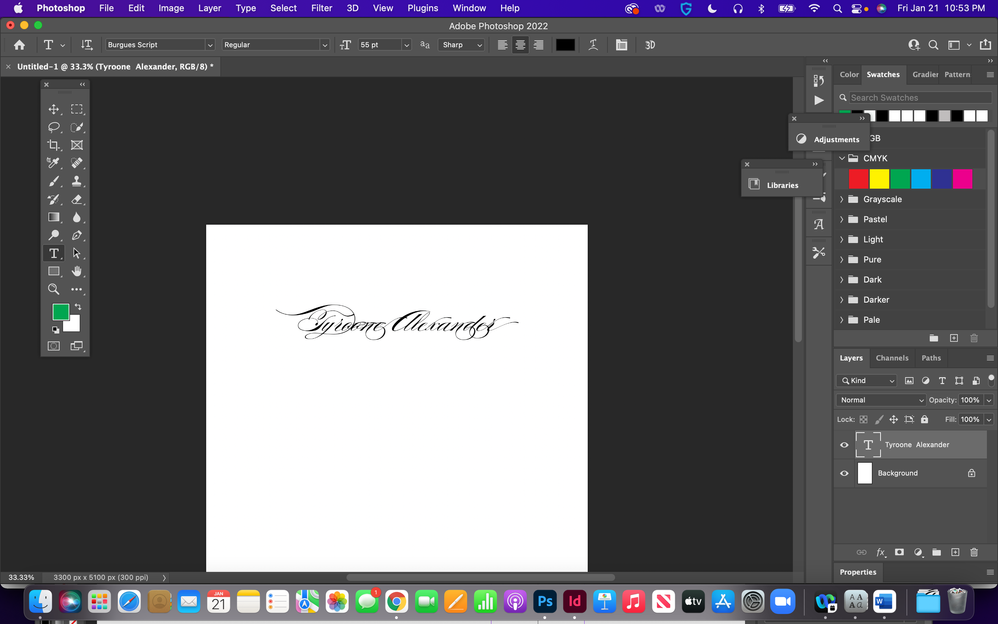
Task: Select the red color swatch
Action: tap(857, 178)
